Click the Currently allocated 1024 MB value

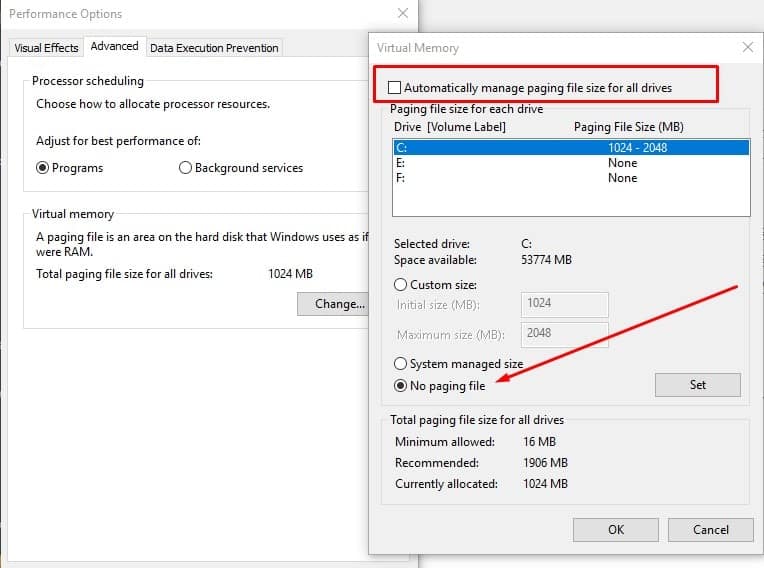click(x=545, y=484)
